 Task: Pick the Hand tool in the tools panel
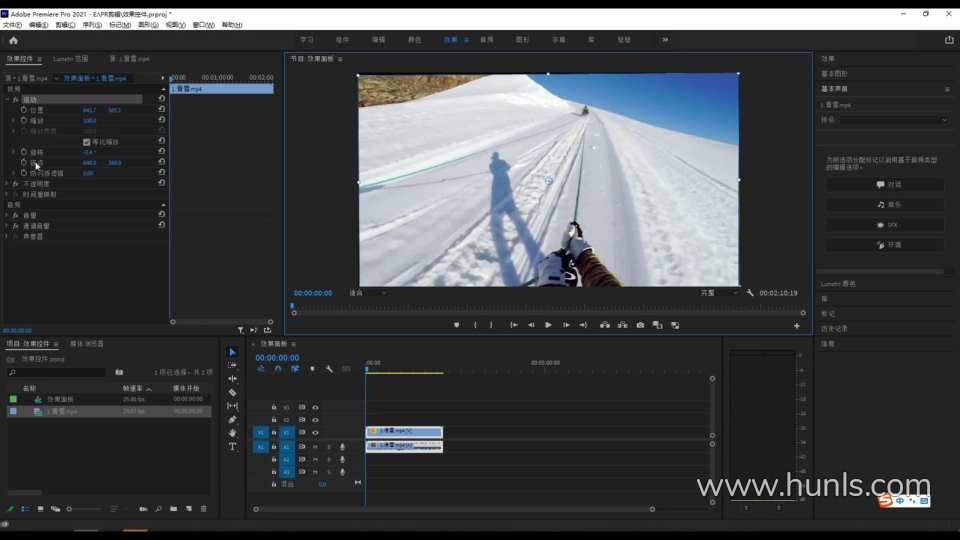233,433
